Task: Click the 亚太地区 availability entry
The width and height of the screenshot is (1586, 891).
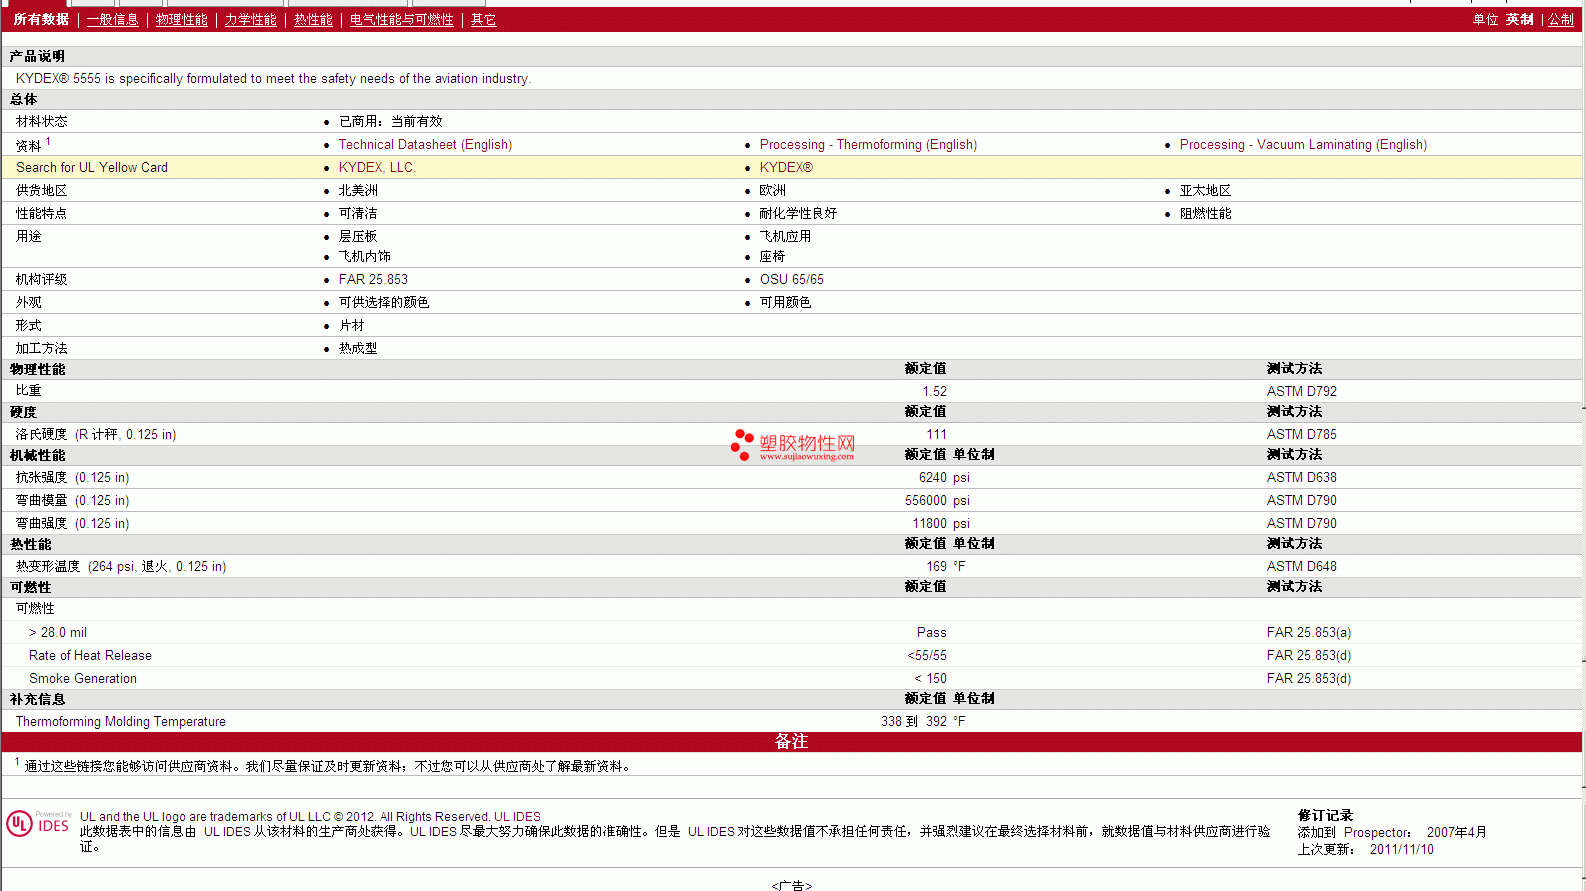Action: (1205, 190)
